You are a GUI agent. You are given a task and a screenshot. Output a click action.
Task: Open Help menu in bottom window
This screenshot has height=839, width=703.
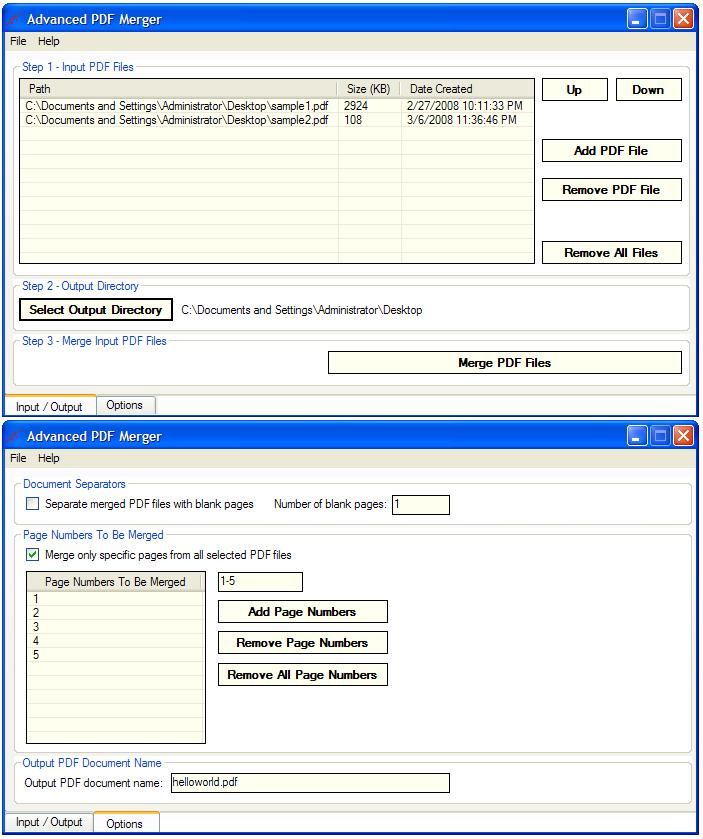pyautogui.click(x=49, y=458)
